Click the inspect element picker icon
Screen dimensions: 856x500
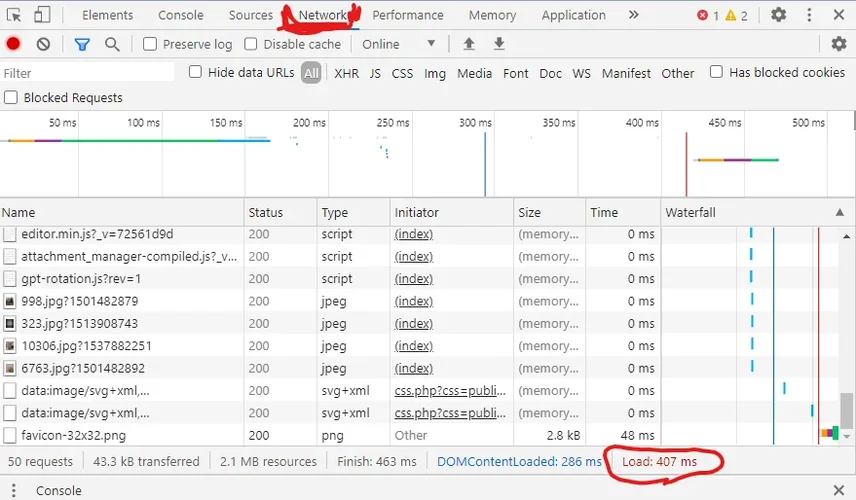(14, 15)
